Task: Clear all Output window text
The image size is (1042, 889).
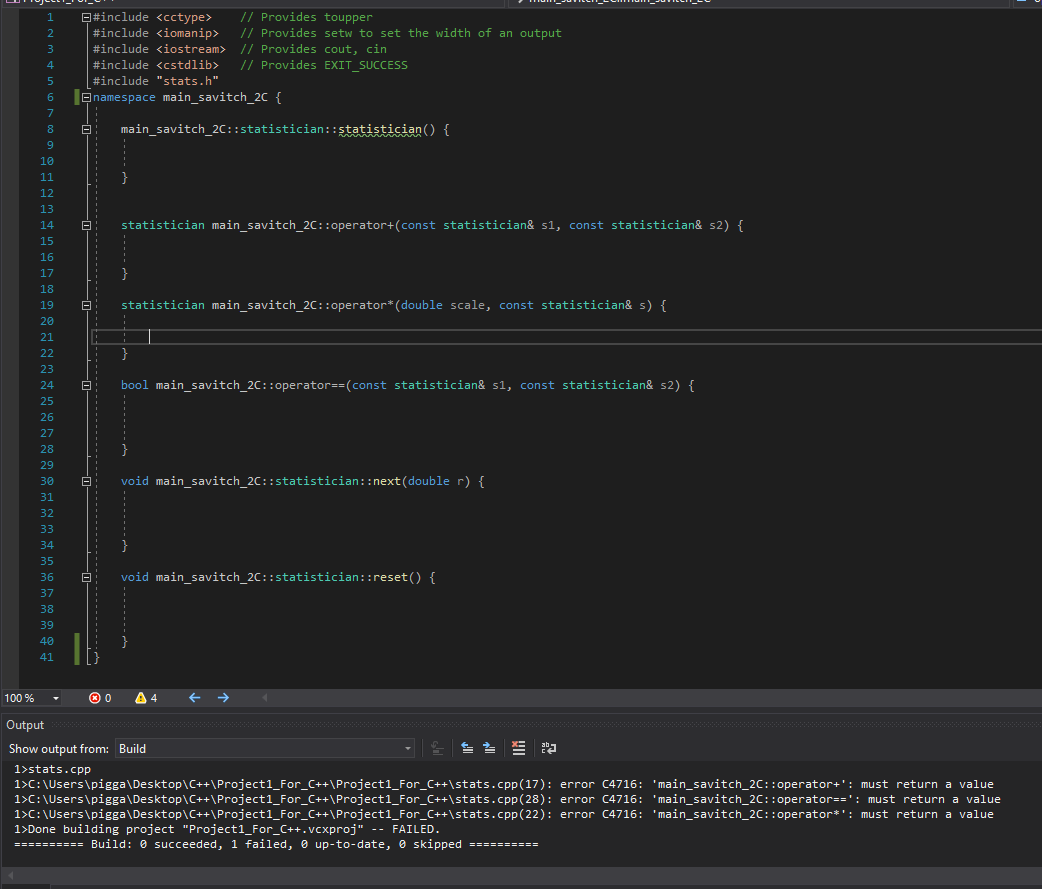Action: click(x=518, y=748)
